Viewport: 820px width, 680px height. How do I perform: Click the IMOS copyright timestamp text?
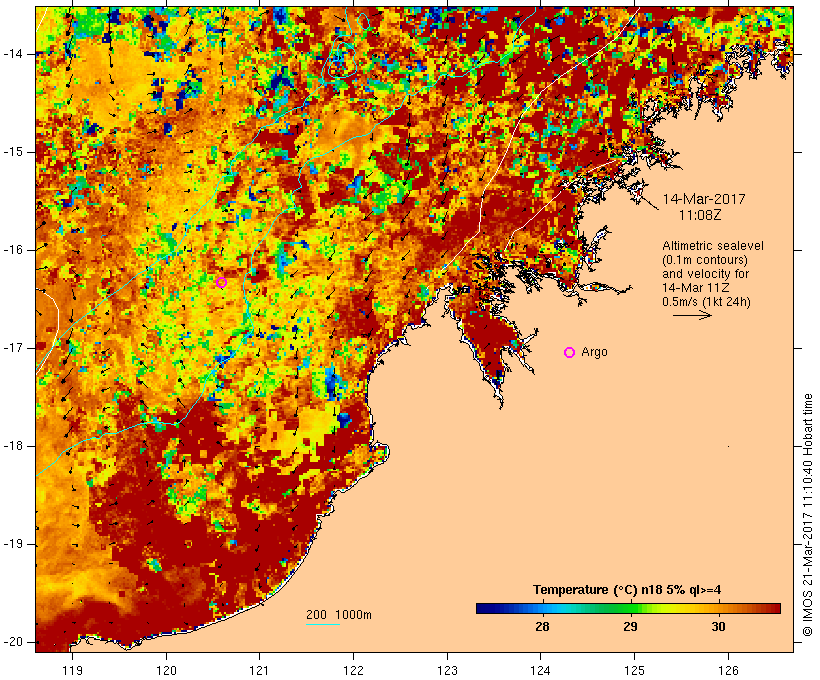pyautogui.click(x=808, y=515)
